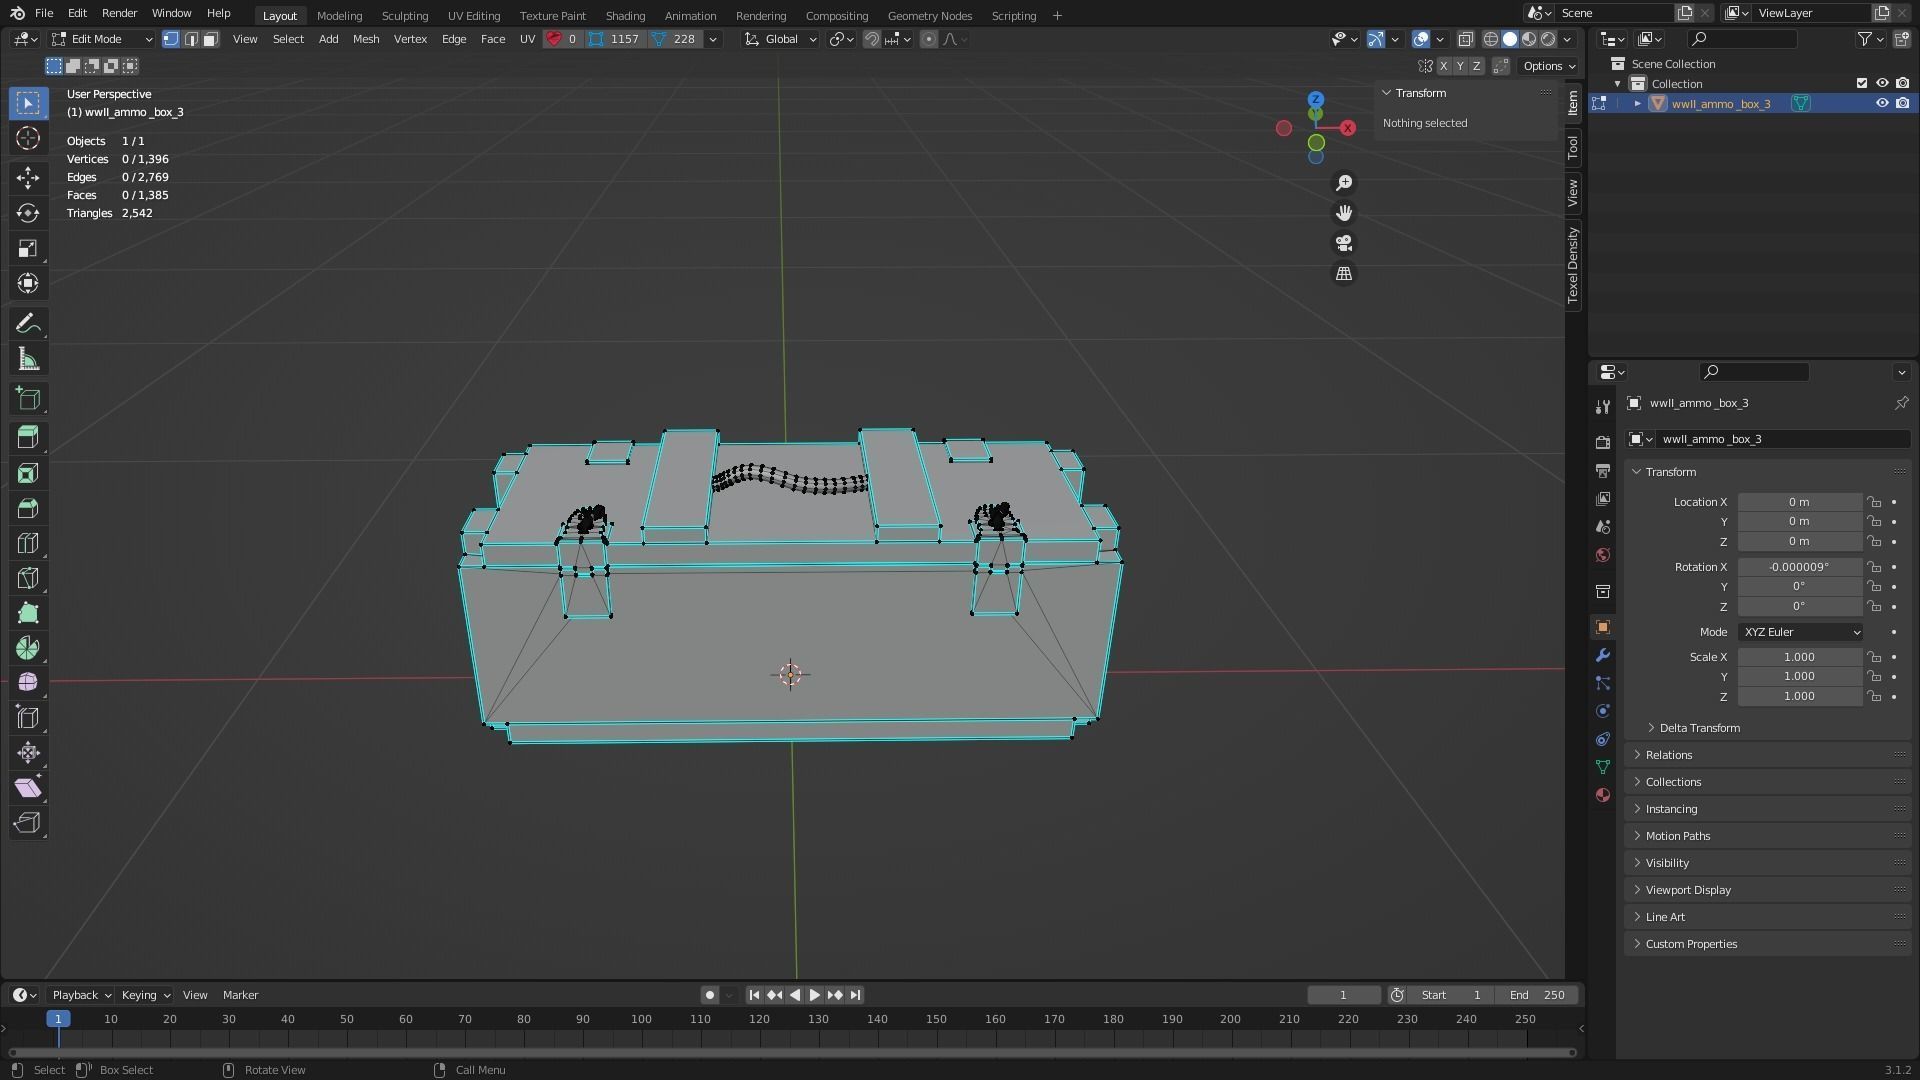Click the pan hand viewport icon
The image size is (1920, 1080).
1344,213
